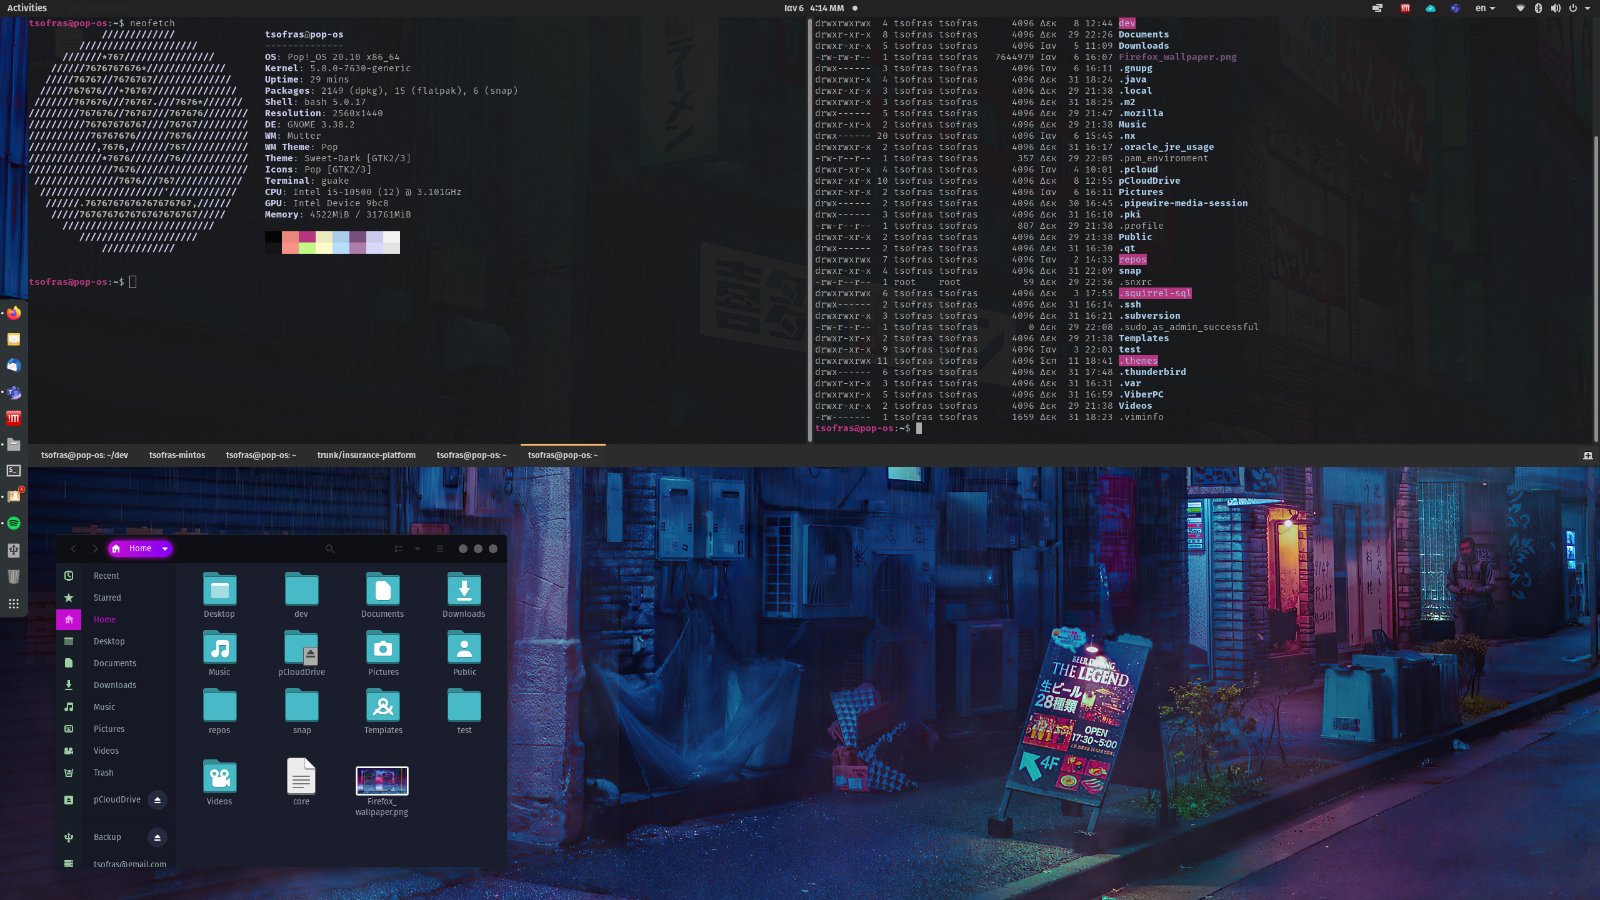The height and width of the screenshot is (900, 1600).
Task: Click Activities in top bar
Action: [x=27, y=8]
